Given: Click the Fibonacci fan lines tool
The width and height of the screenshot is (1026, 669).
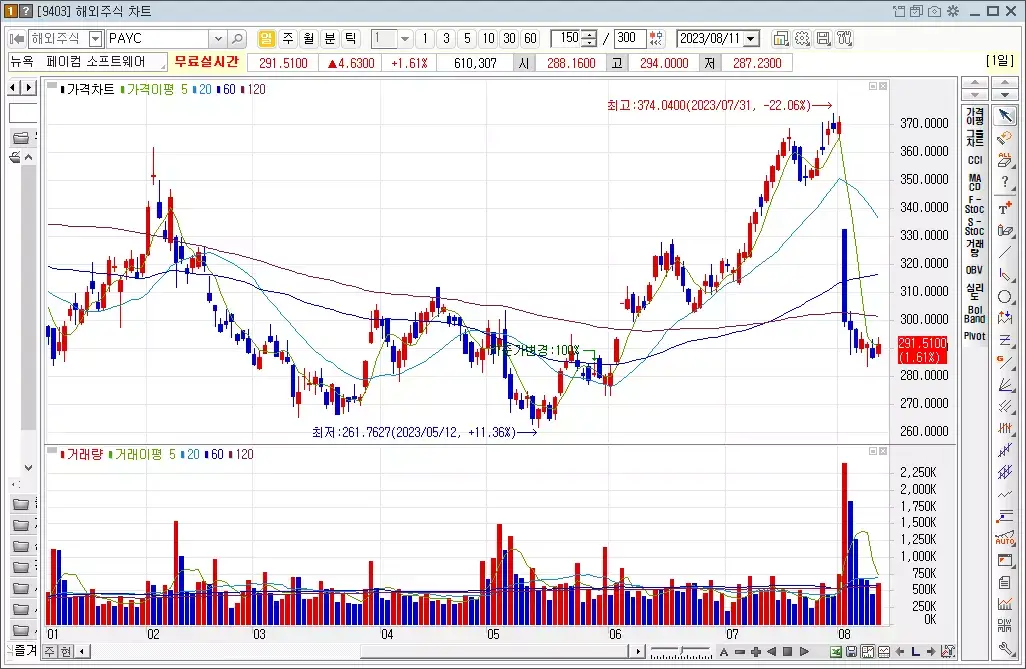Looking at the screenshot, I should (1005, 384).
